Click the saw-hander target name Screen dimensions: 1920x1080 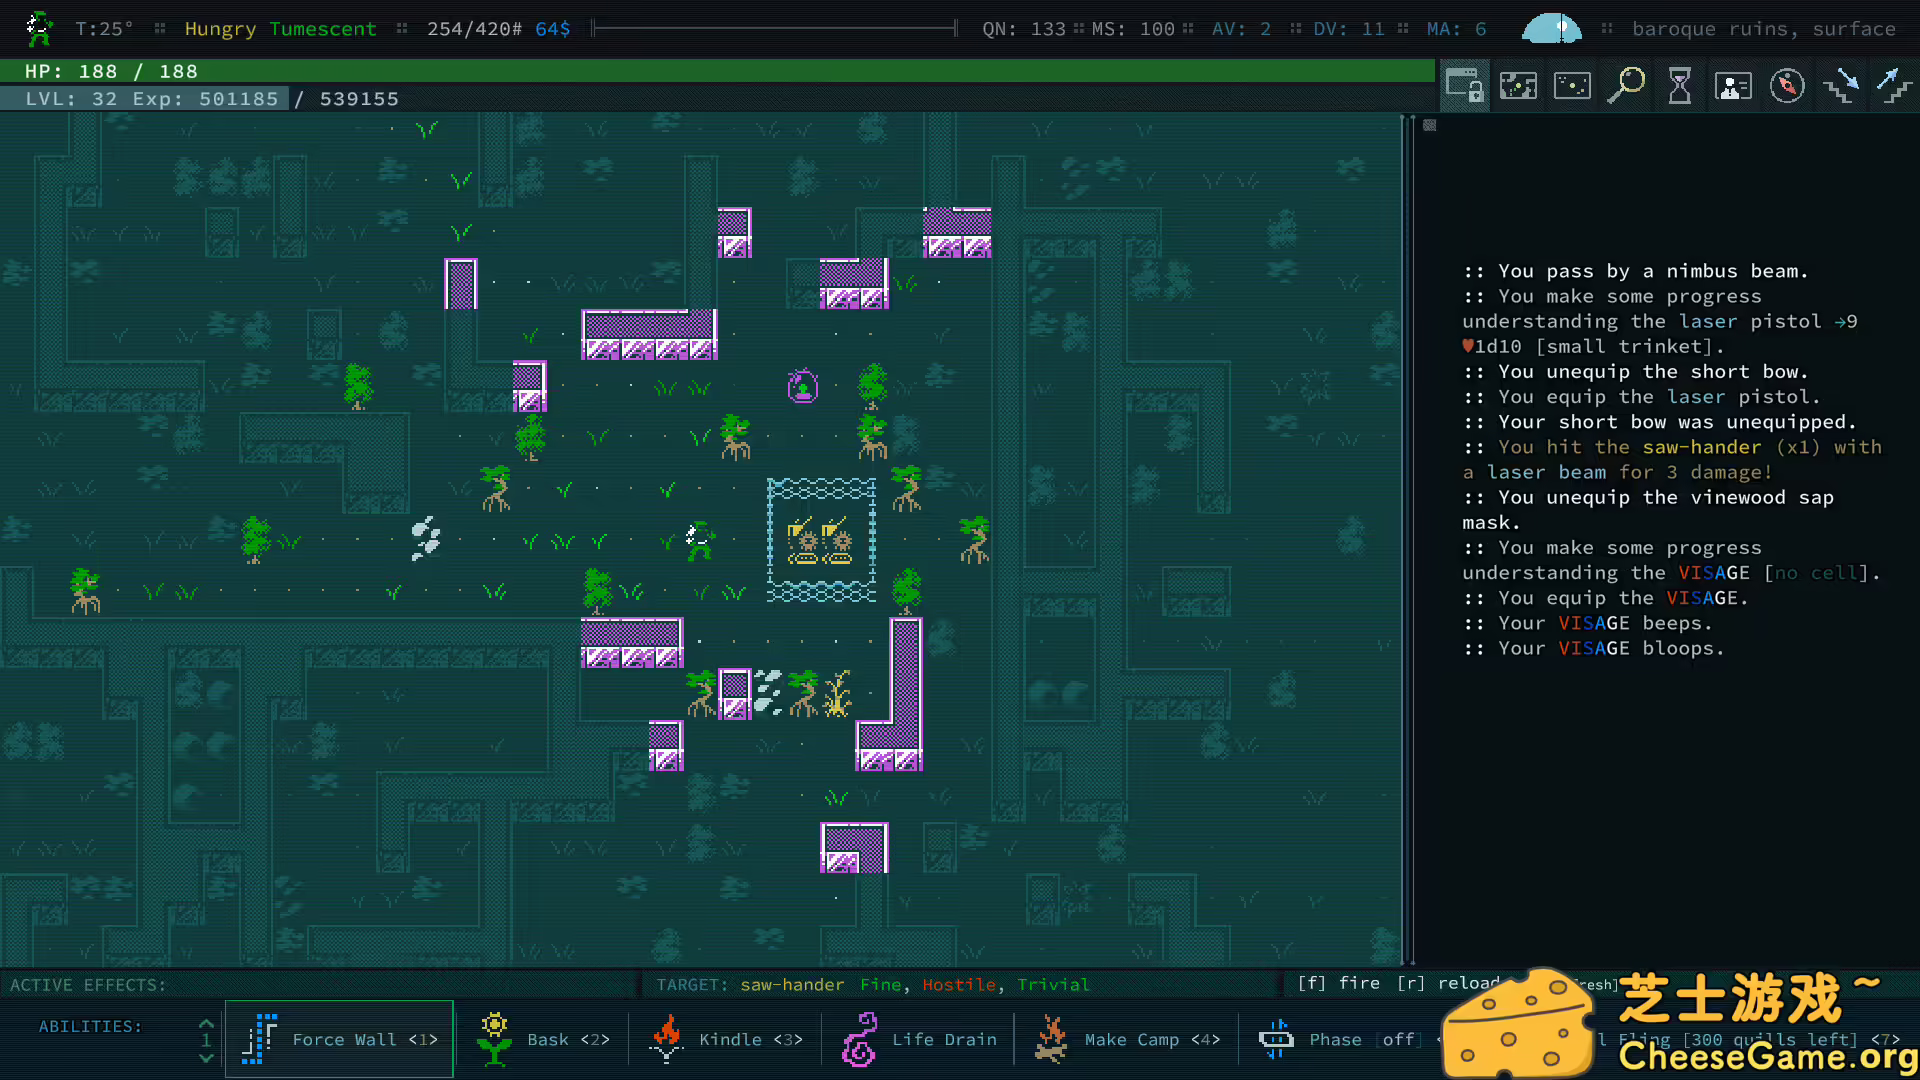pyautogui.click(x=790, y=984)
